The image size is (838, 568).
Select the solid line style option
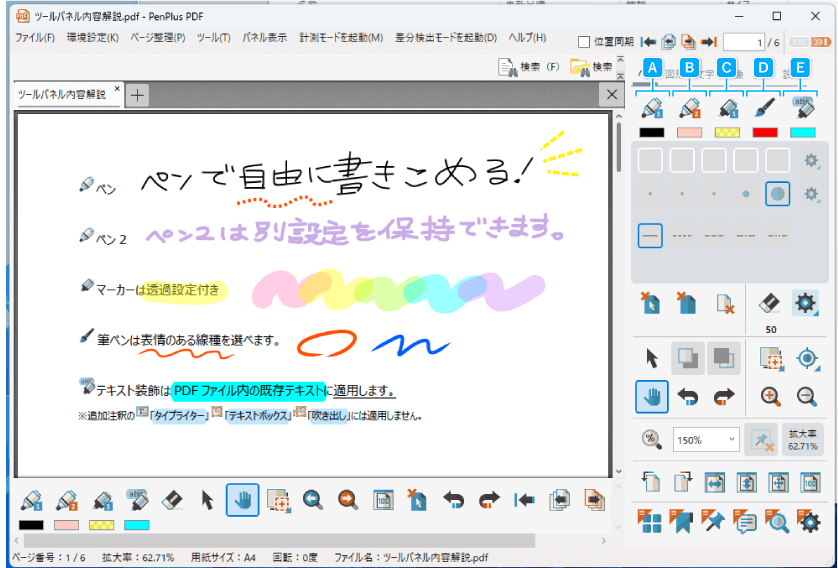pyautogui.click(x=651, y=236)
